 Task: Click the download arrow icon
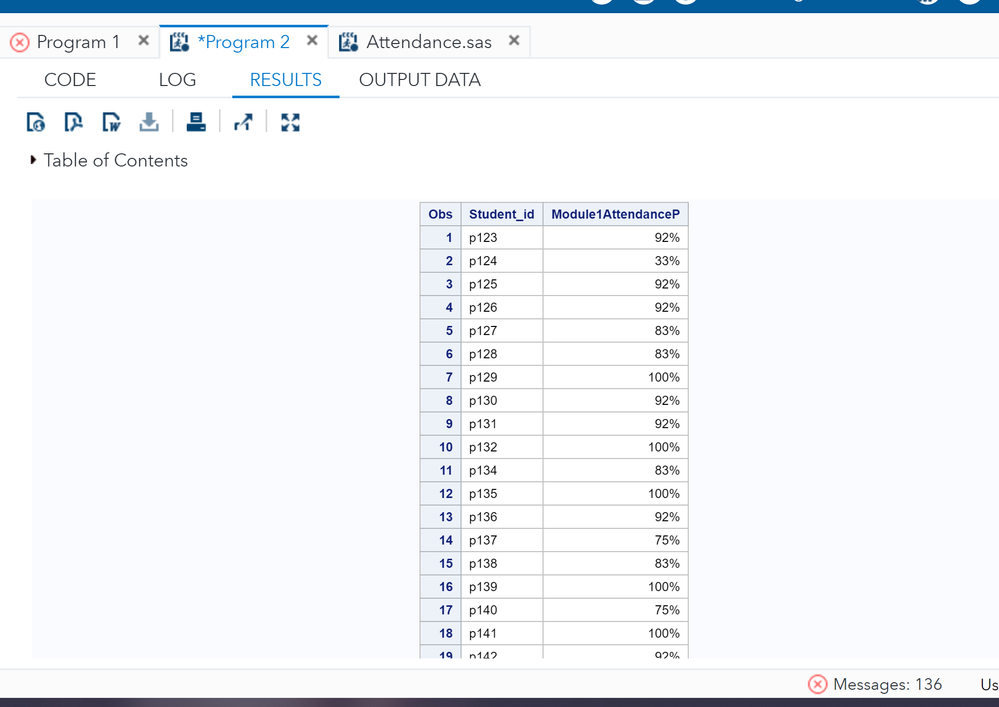(148, 122)
